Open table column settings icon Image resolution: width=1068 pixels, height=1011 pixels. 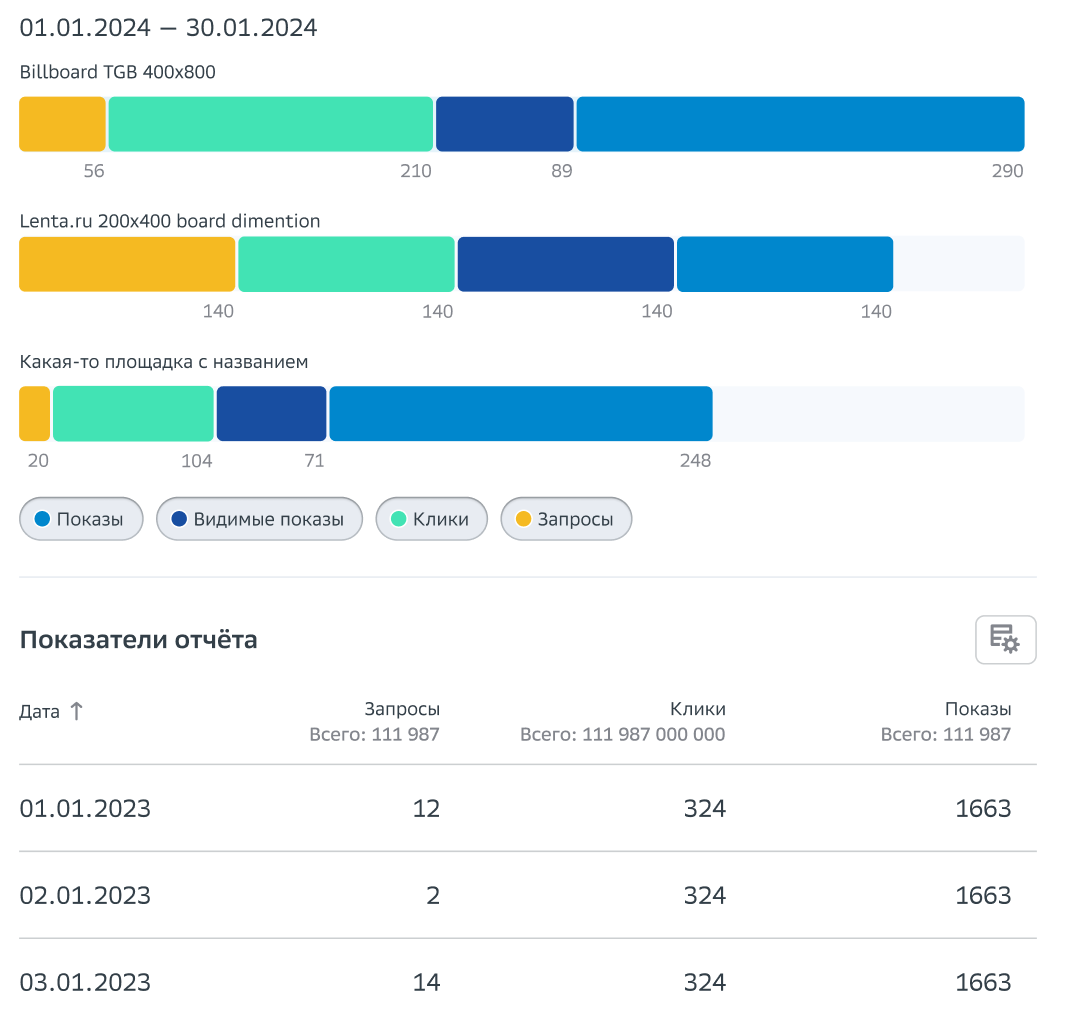point(1005,640)
